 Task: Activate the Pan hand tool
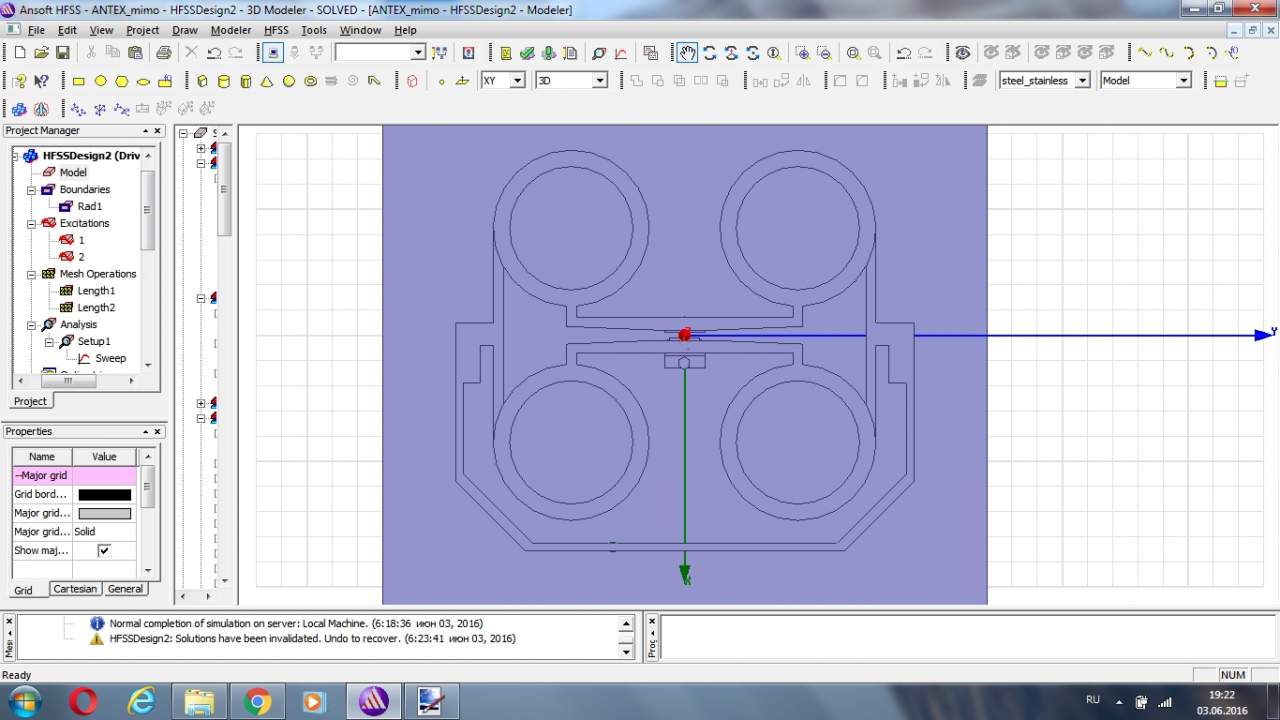687,53
